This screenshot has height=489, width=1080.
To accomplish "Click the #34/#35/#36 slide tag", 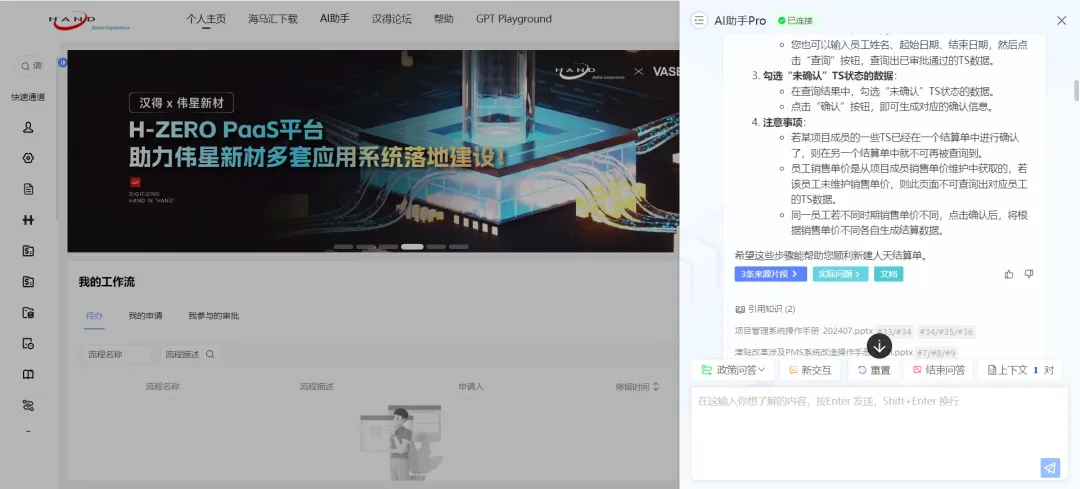I will (946, 332).
